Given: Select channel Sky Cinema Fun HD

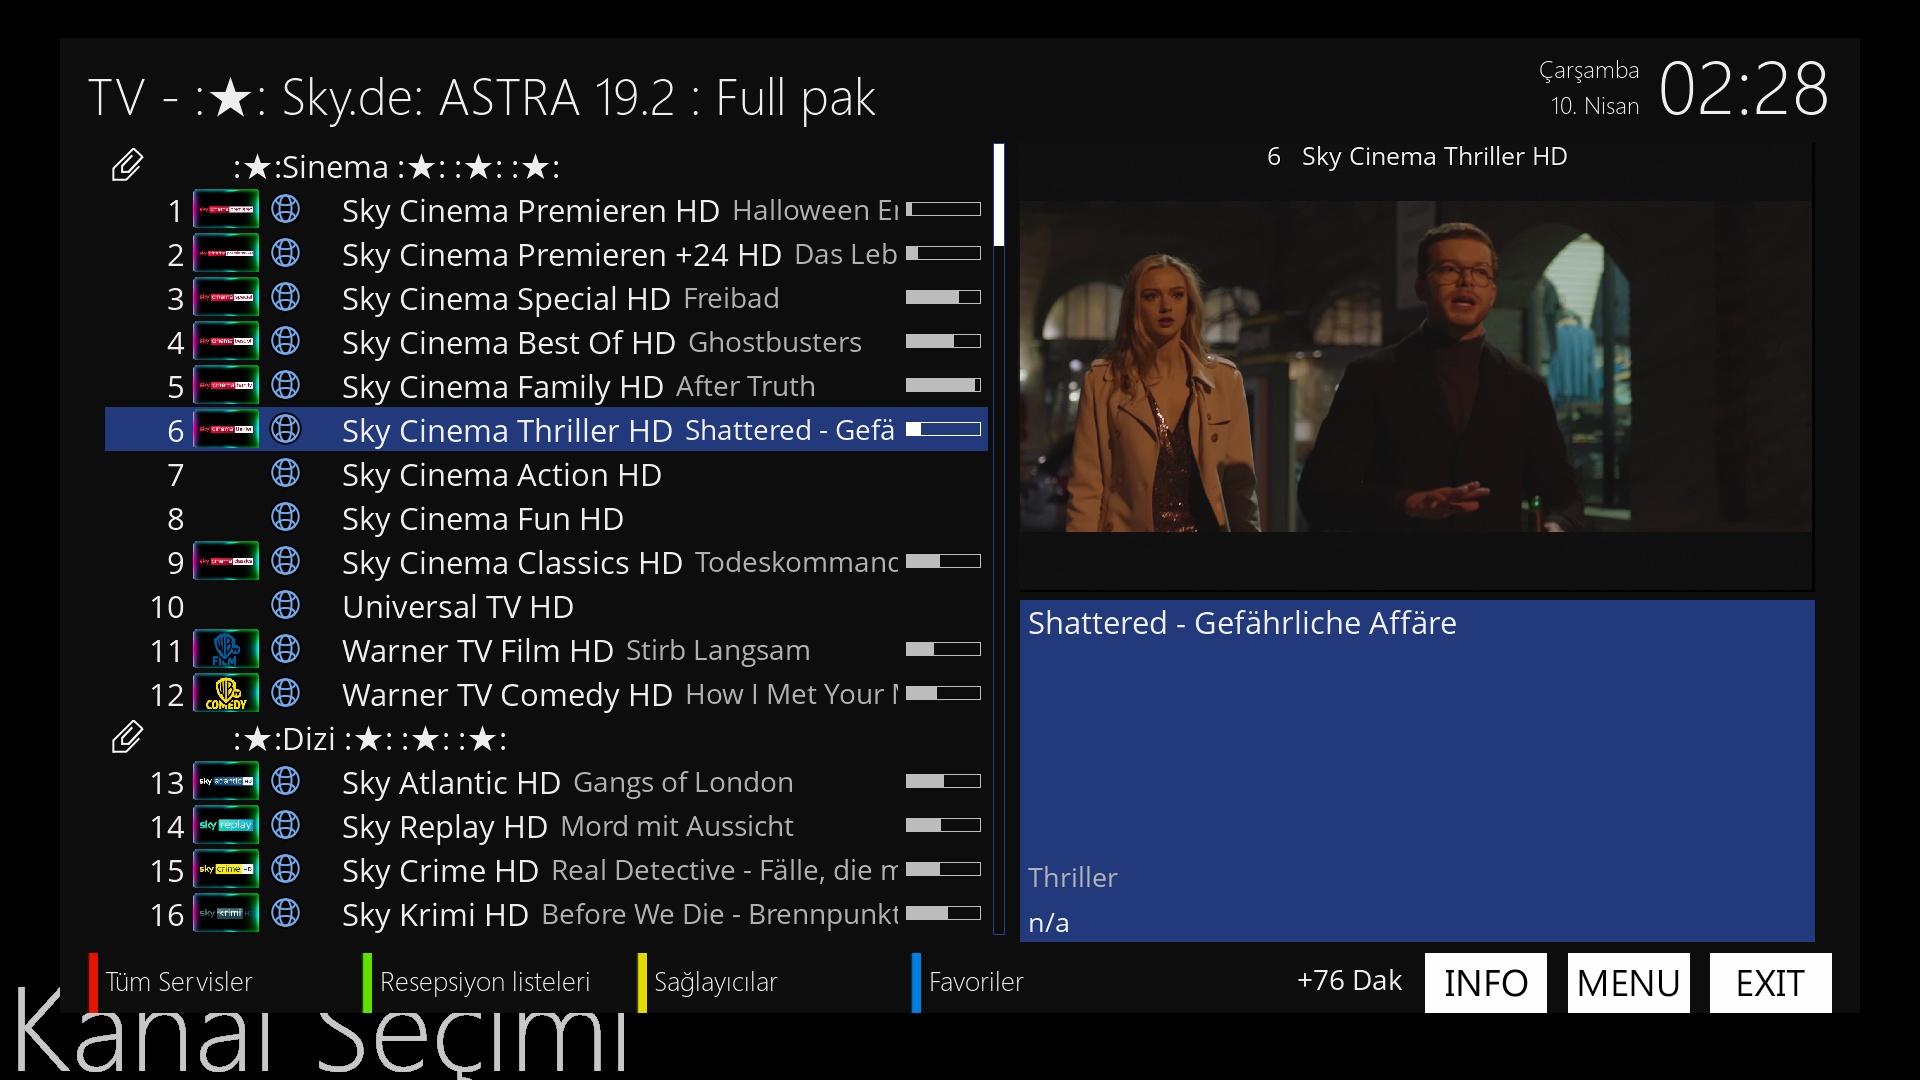Looking at the screenshot, I should click(546, 519).
